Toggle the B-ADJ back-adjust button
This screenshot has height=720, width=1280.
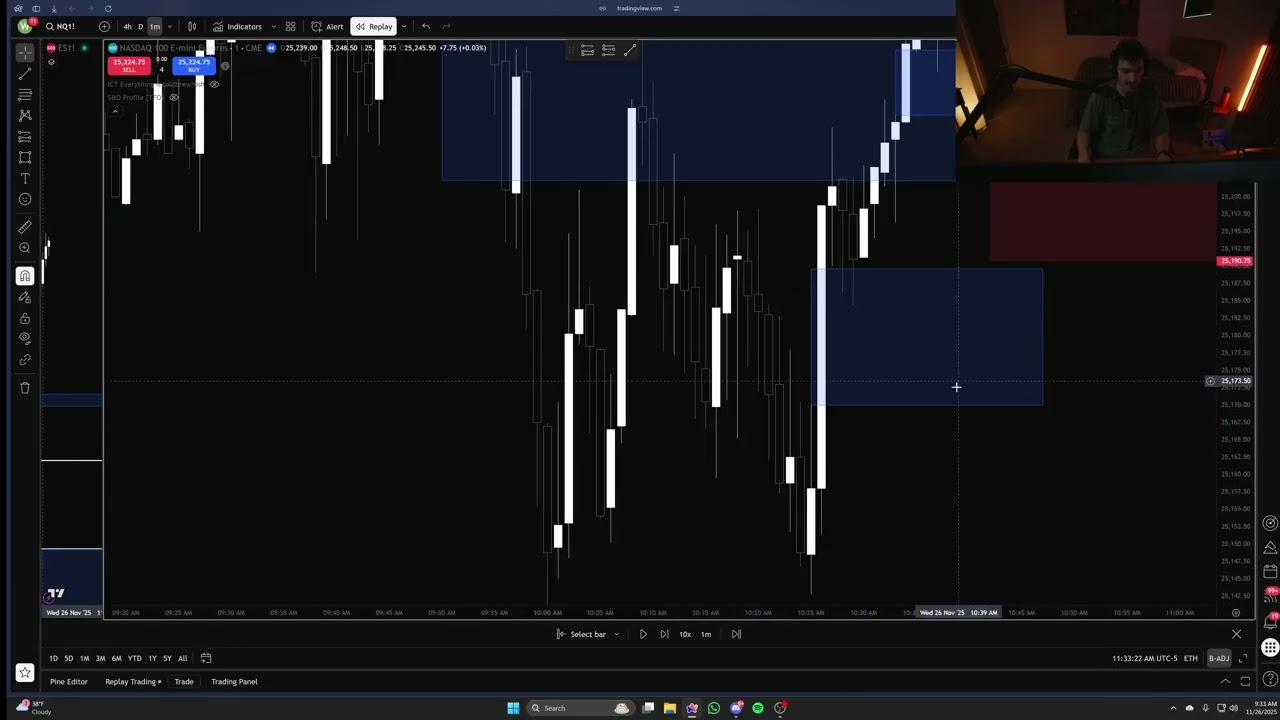[x=1218, y=658]
